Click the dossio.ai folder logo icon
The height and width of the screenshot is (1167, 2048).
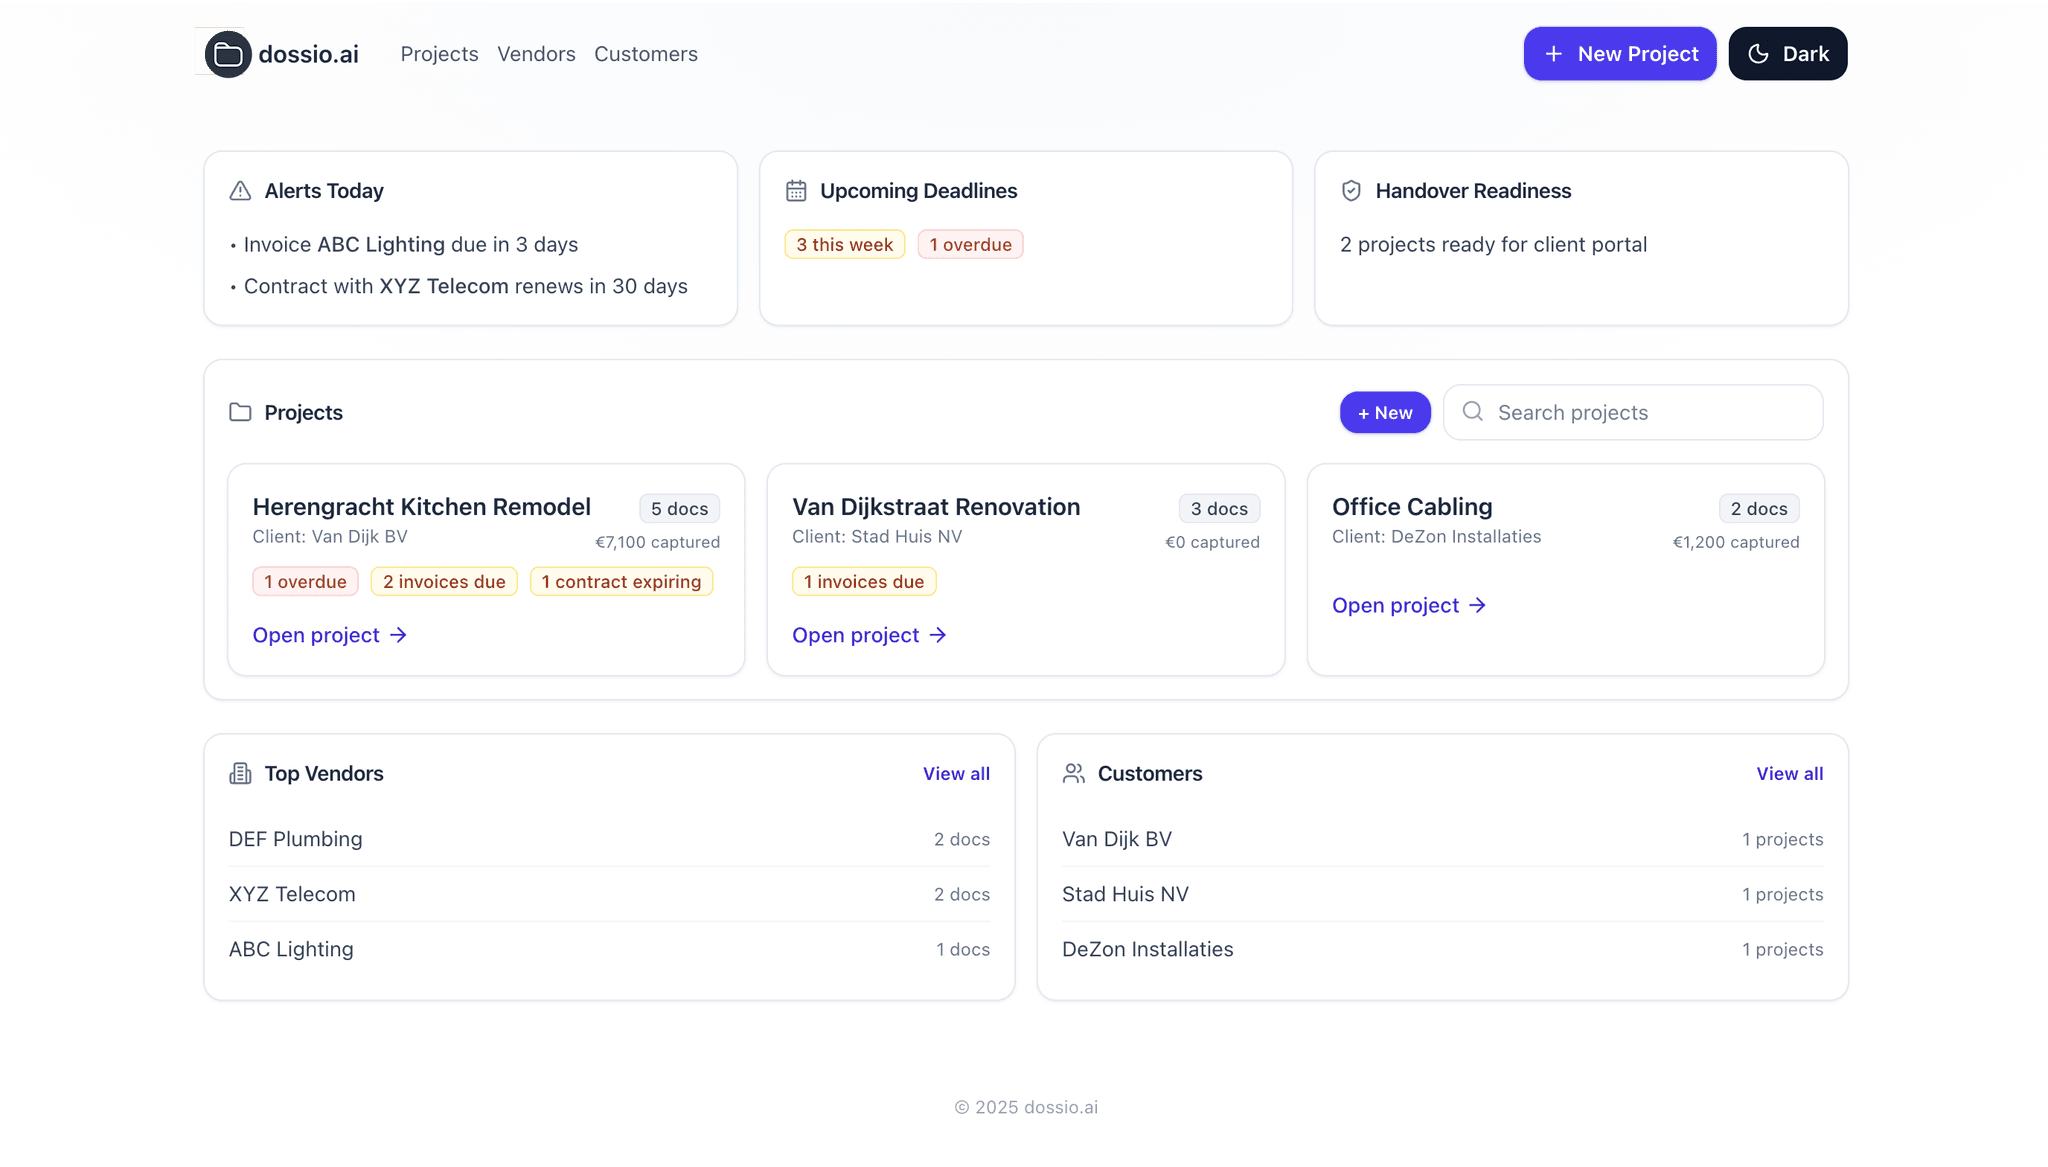pyautogui.click(x=228, y=54)
